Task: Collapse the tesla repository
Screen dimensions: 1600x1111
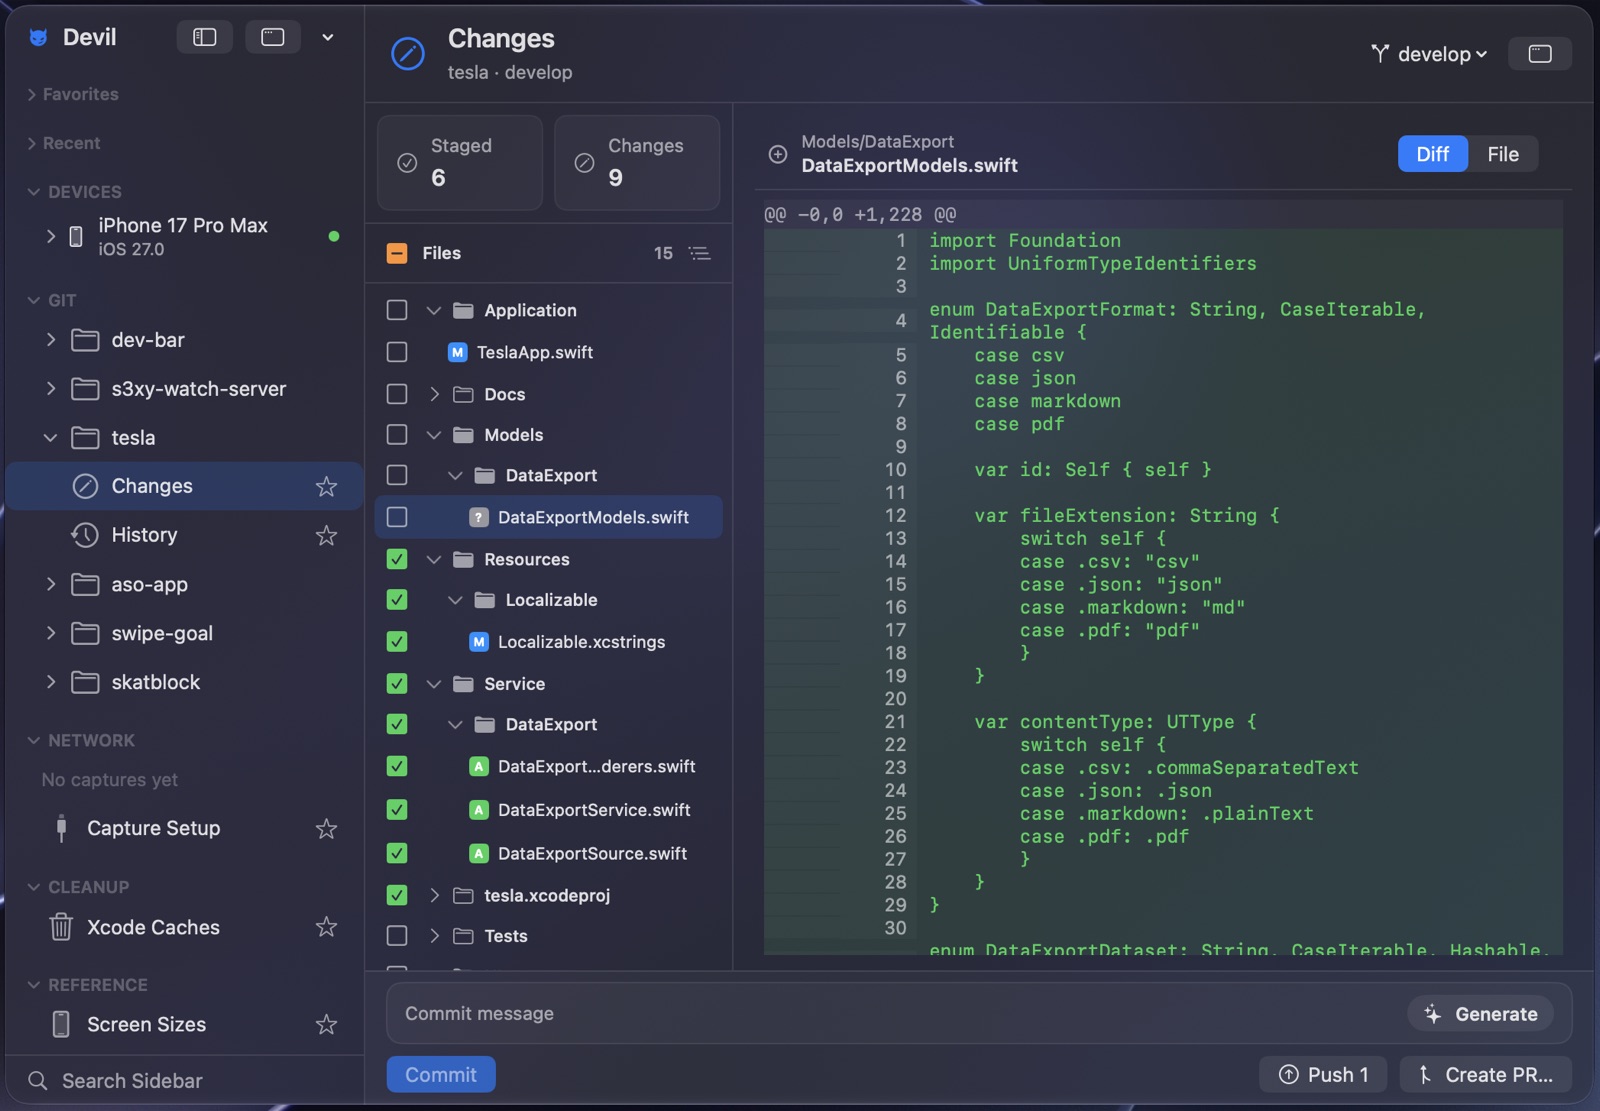Action: (x=51, y=438)
